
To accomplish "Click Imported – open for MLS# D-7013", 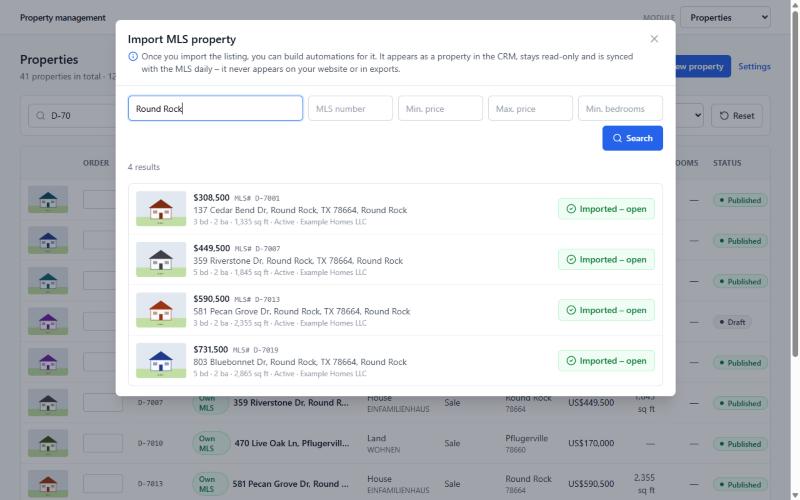I will (x=606, y=310).
